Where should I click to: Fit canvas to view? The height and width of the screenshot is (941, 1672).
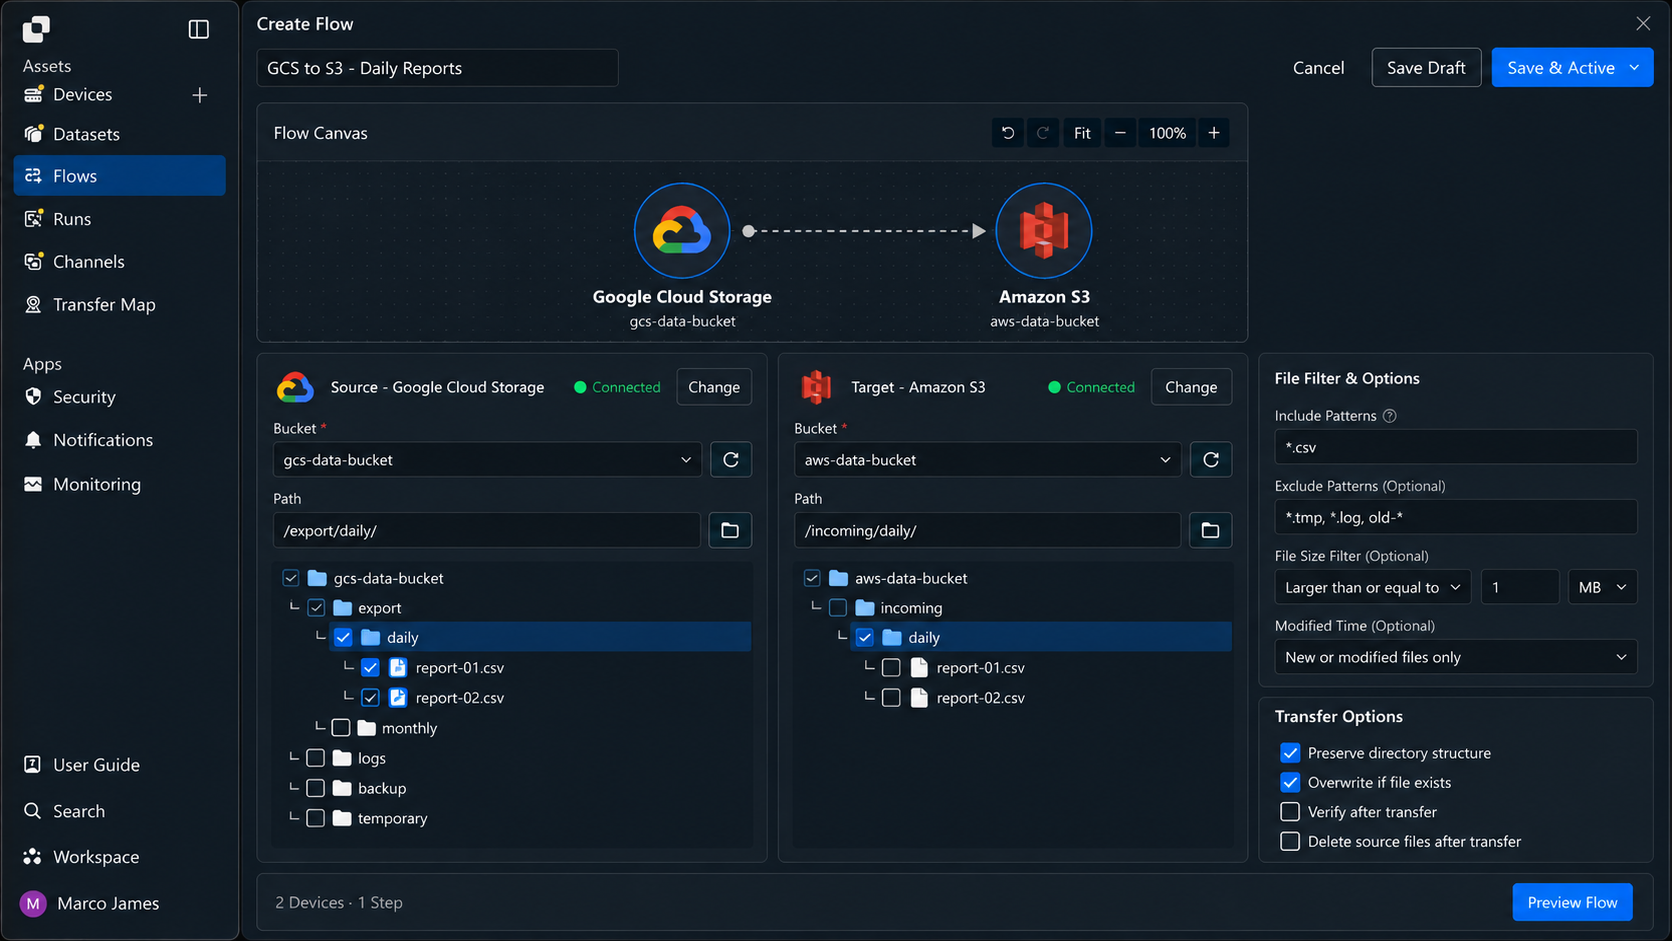click(1082, 133)
